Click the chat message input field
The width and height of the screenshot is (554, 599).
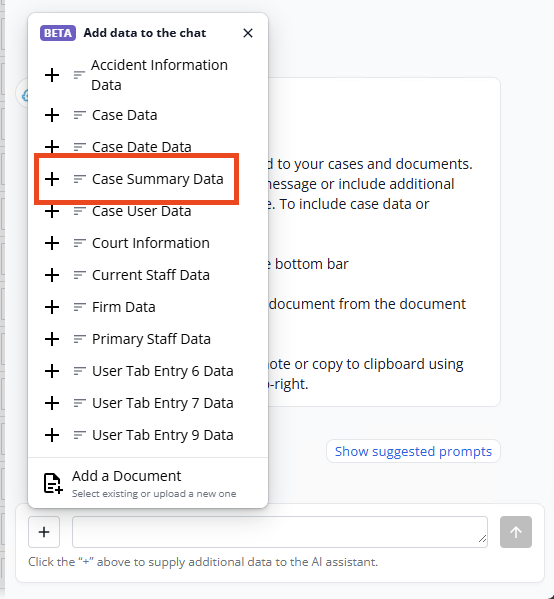[x=280, y=532]
